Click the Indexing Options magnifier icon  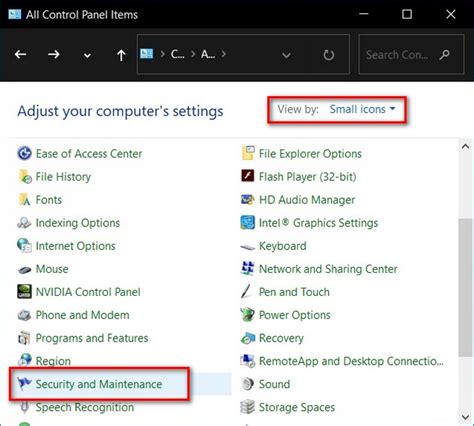[24, 223]
